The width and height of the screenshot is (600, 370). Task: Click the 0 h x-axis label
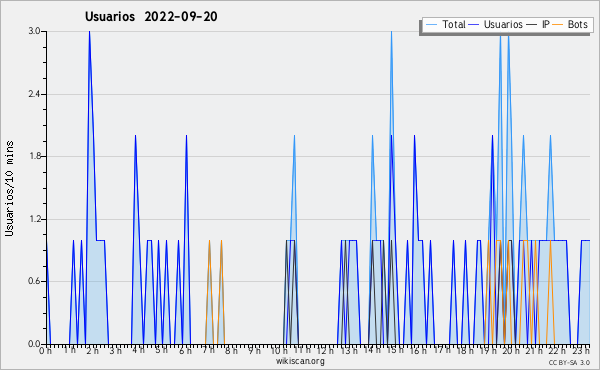[45, 351]
